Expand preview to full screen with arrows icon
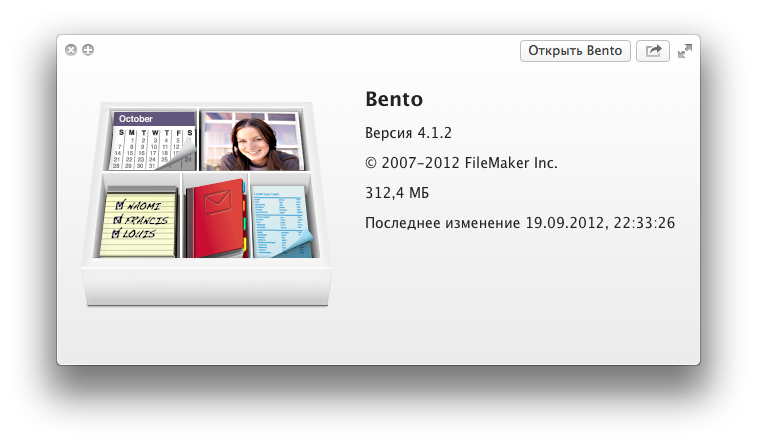Image resolution: width=757 pixels, height=444 pixels. [x=685, y=51]
